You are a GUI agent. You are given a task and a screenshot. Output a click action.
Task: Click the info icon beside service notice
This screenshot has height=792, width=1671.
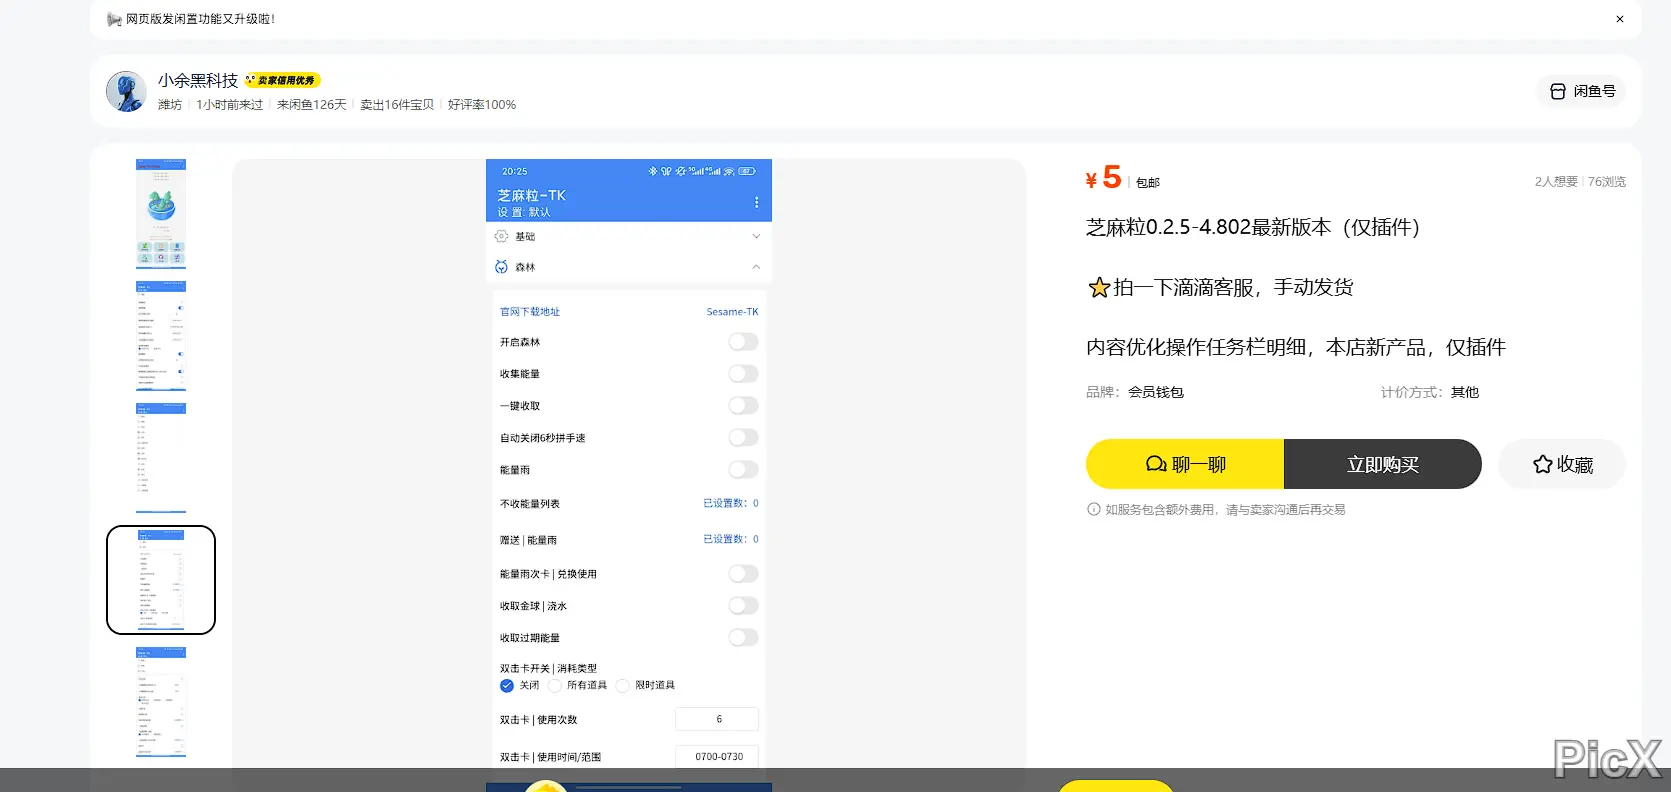coord(1094,509)
